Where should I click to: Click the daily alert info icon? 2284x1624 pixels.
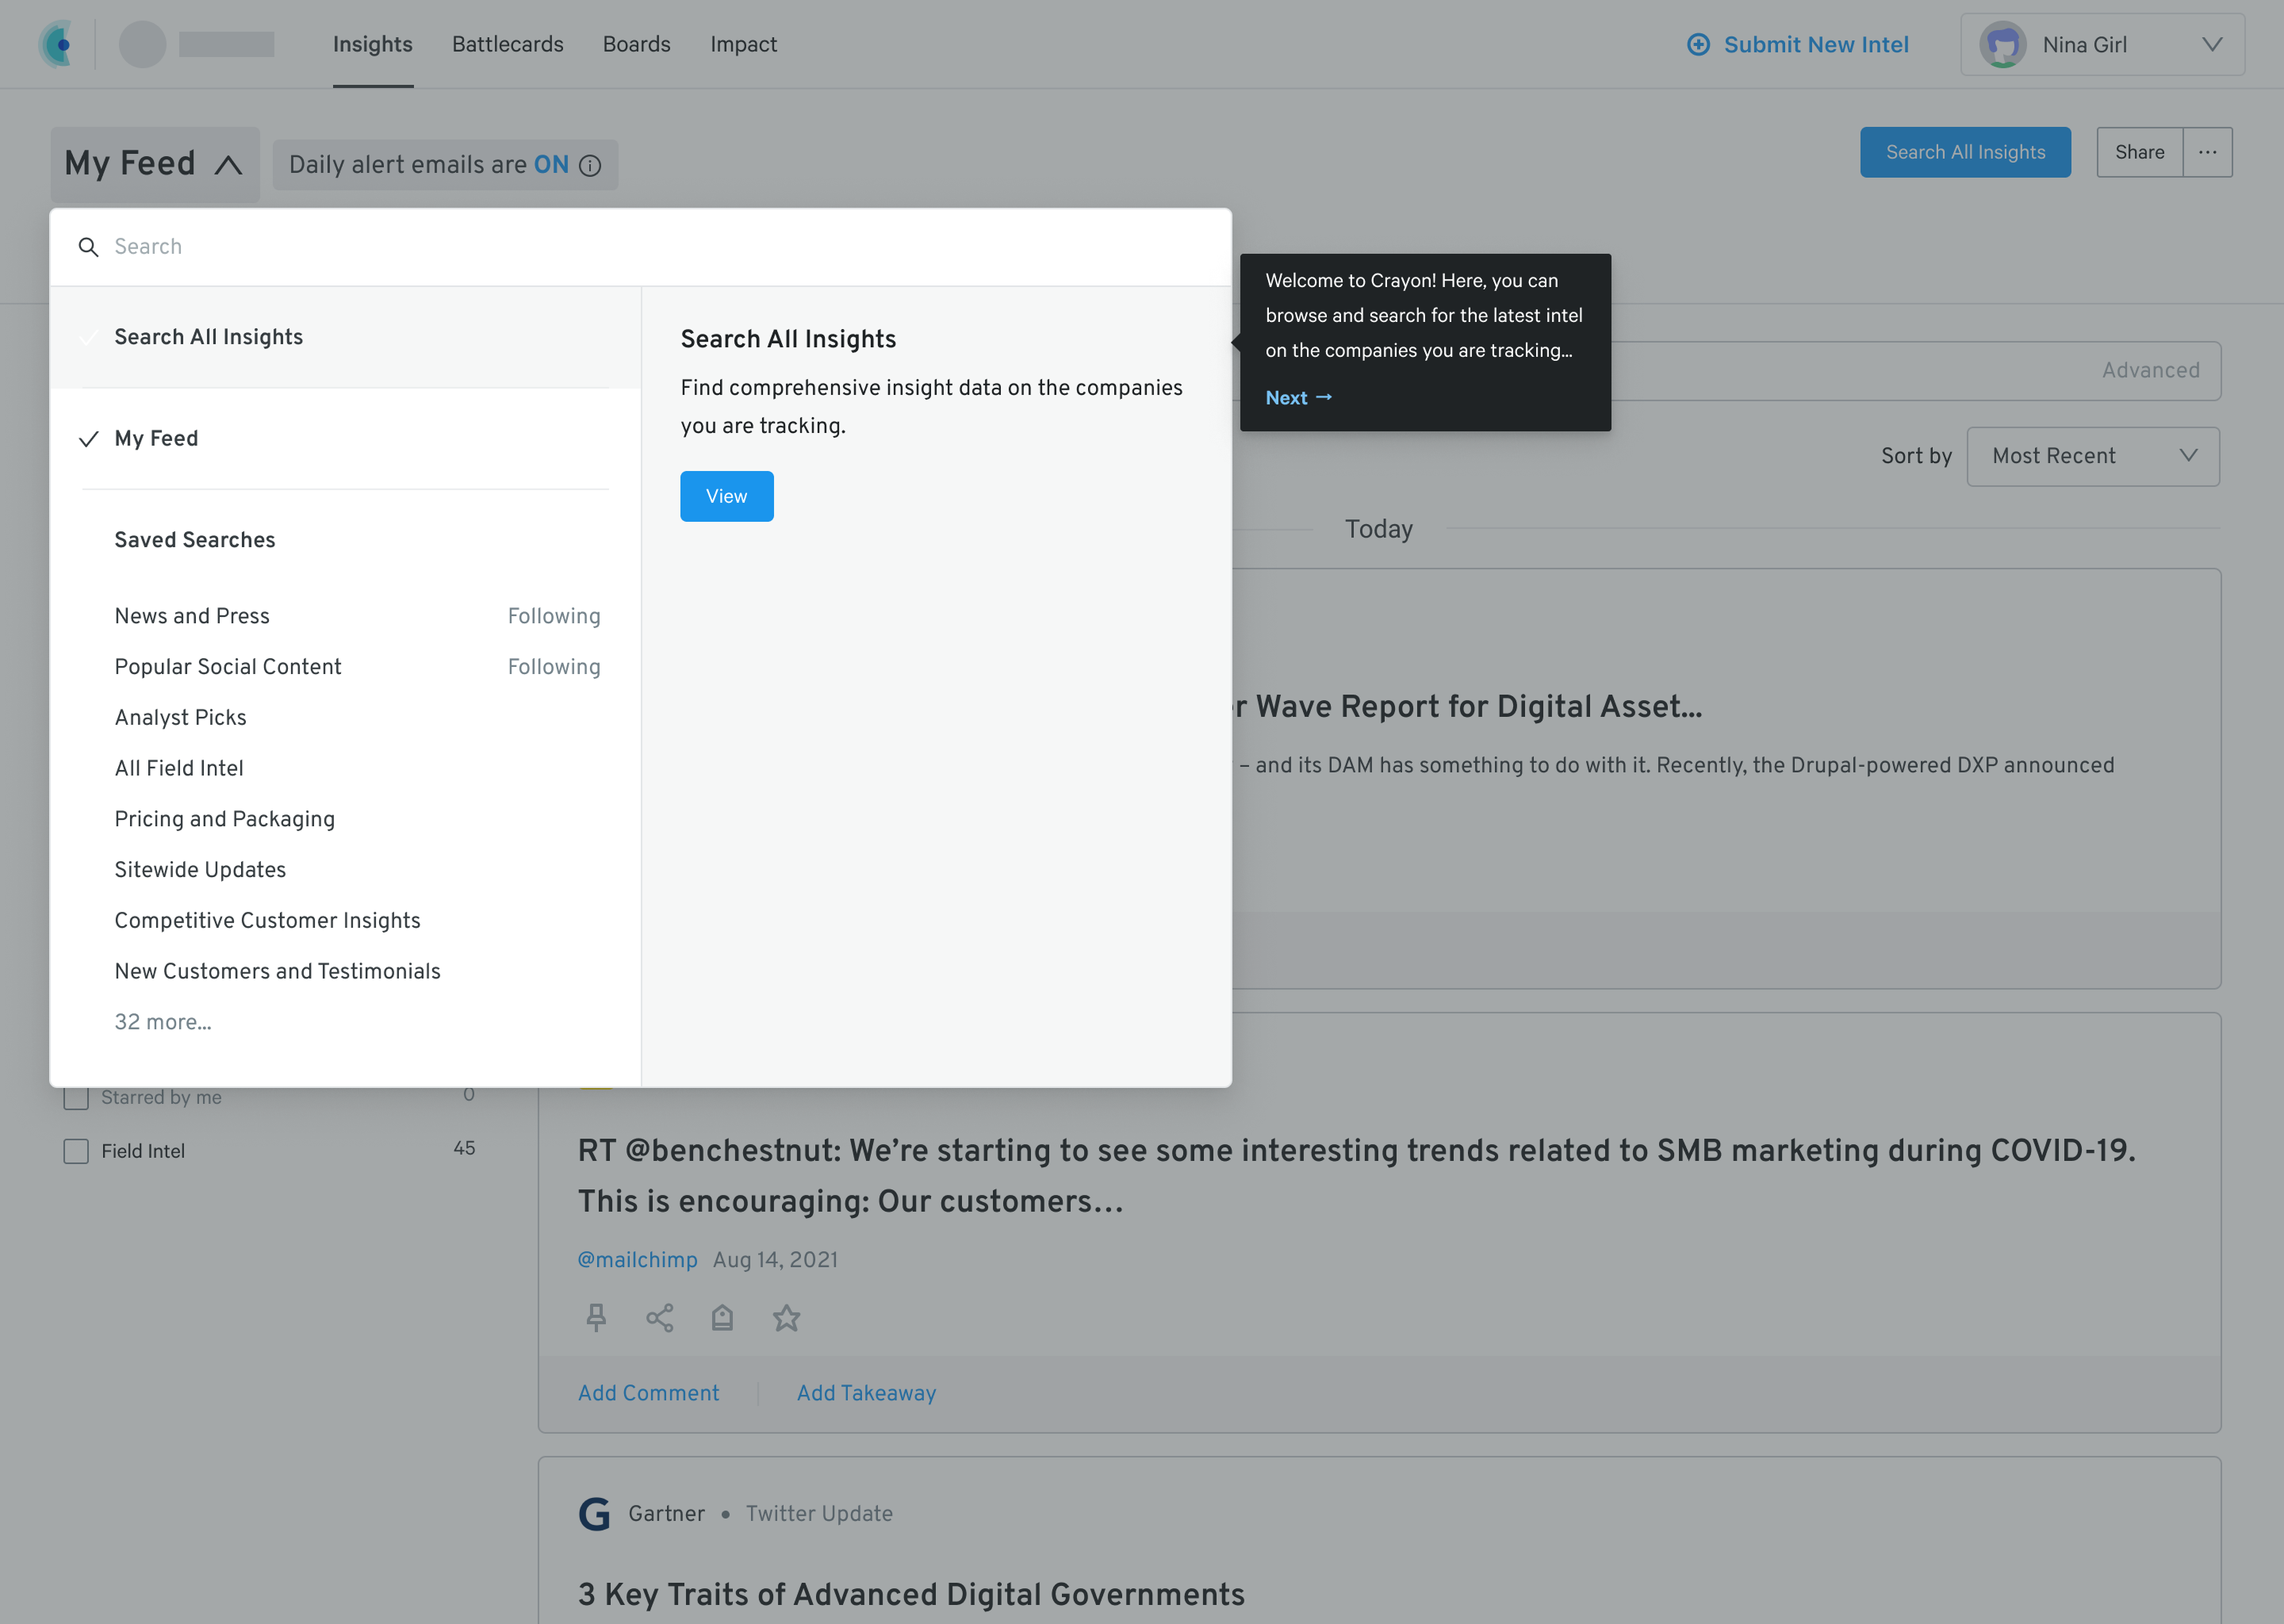(591, 165)
